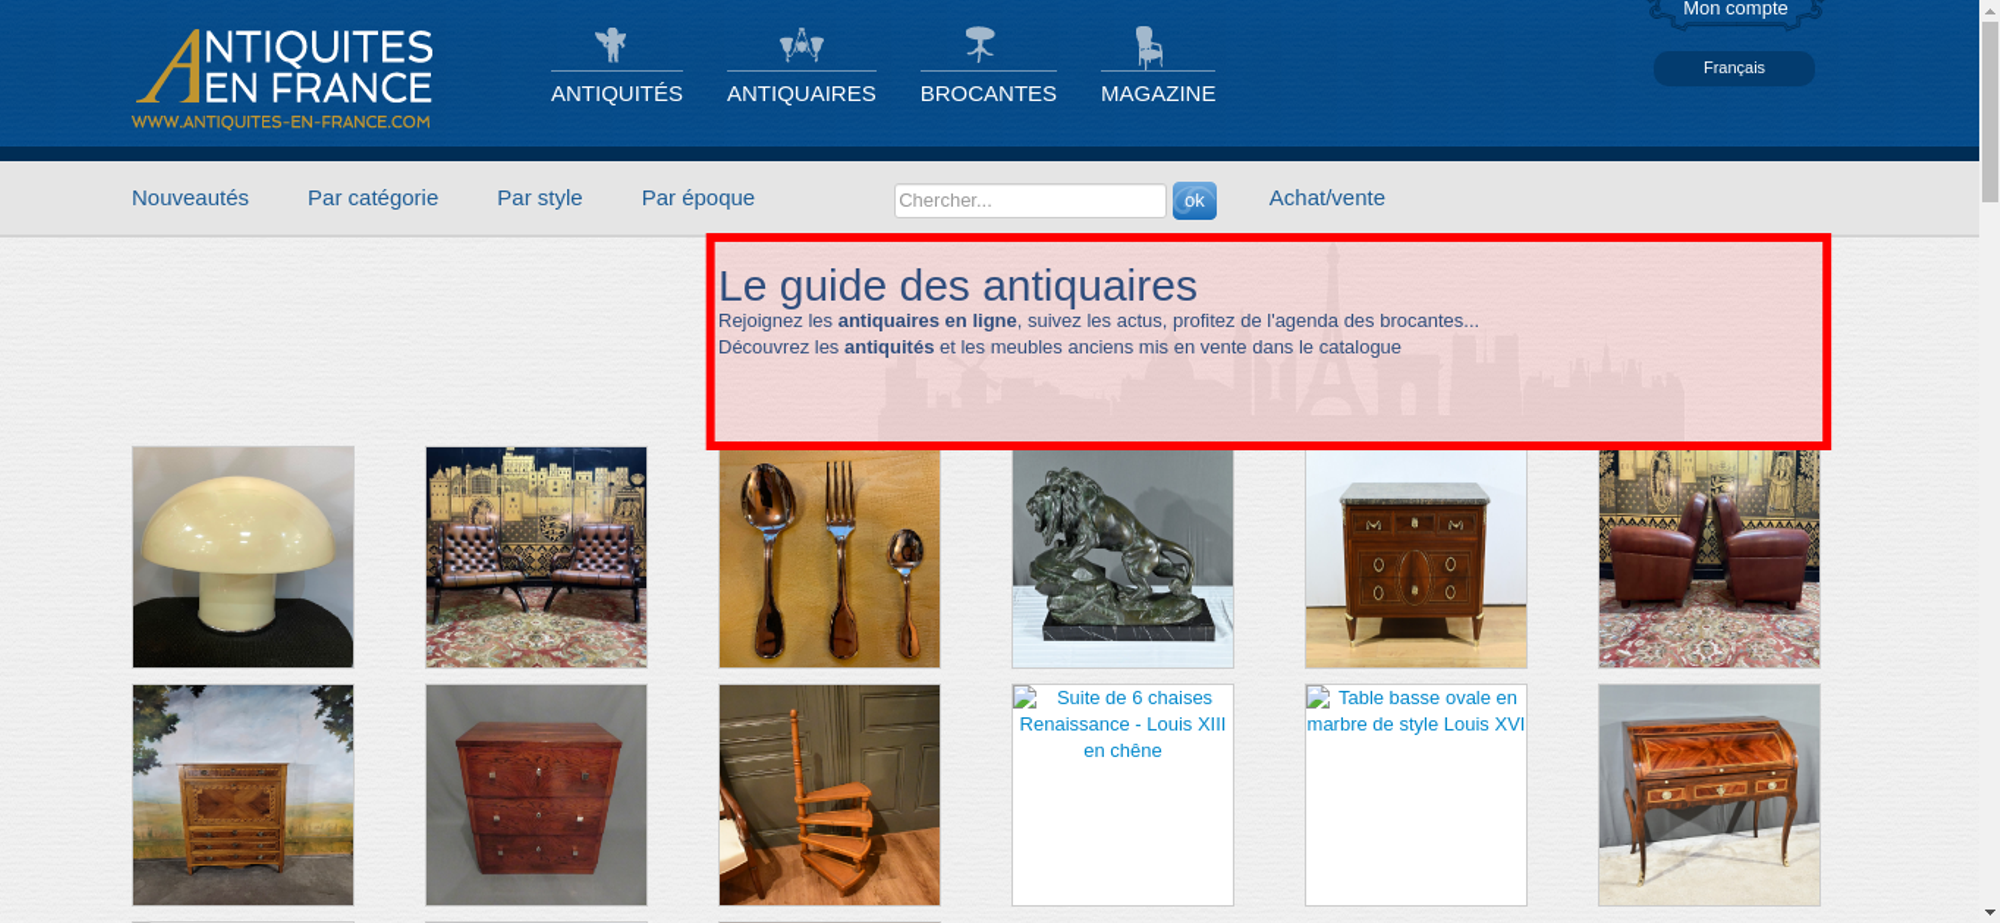The width and height of the screenshot is (2000, 923).
Task: View the bronze lion sculpture listing
Action: (1122, 559)
